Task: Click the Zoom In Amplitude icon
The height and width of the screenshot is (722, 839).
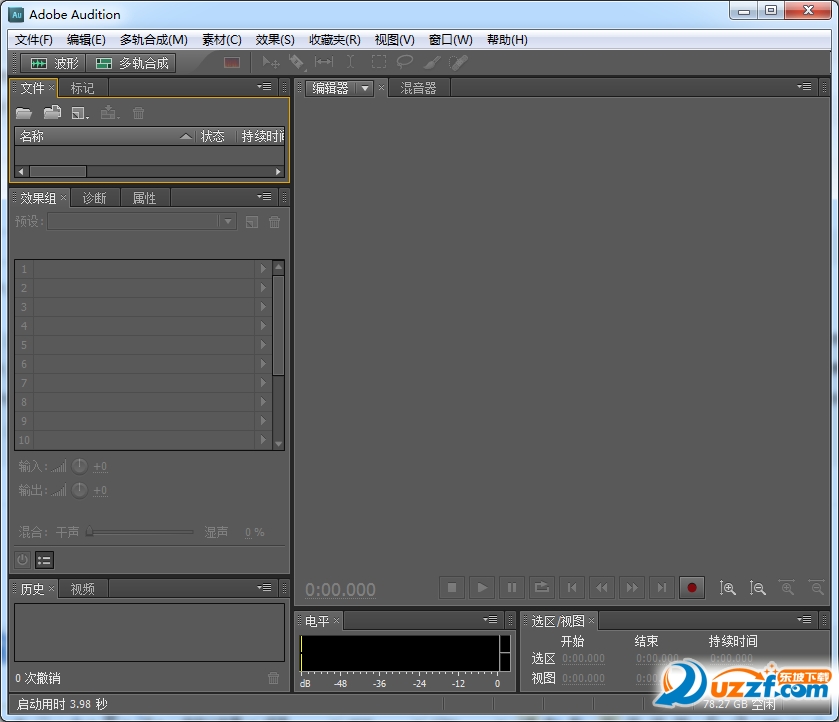Action: point(727,588)
